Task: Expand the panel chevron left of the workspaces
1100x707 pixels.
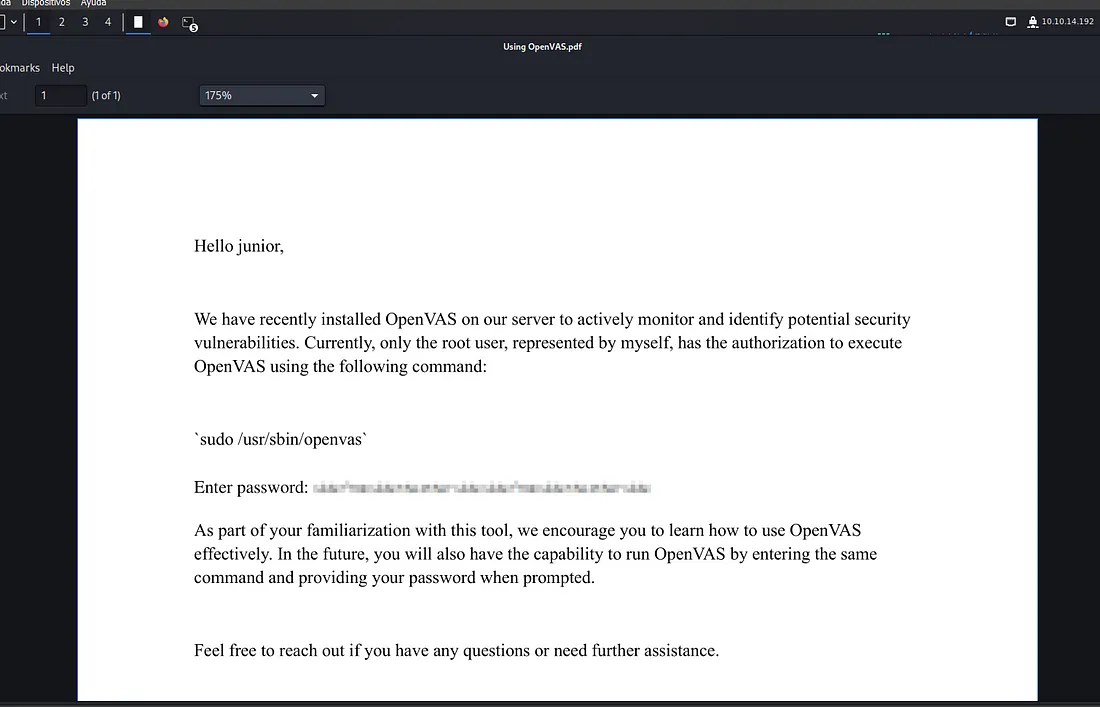Action: pyautogui.click(x=14, y=22)
